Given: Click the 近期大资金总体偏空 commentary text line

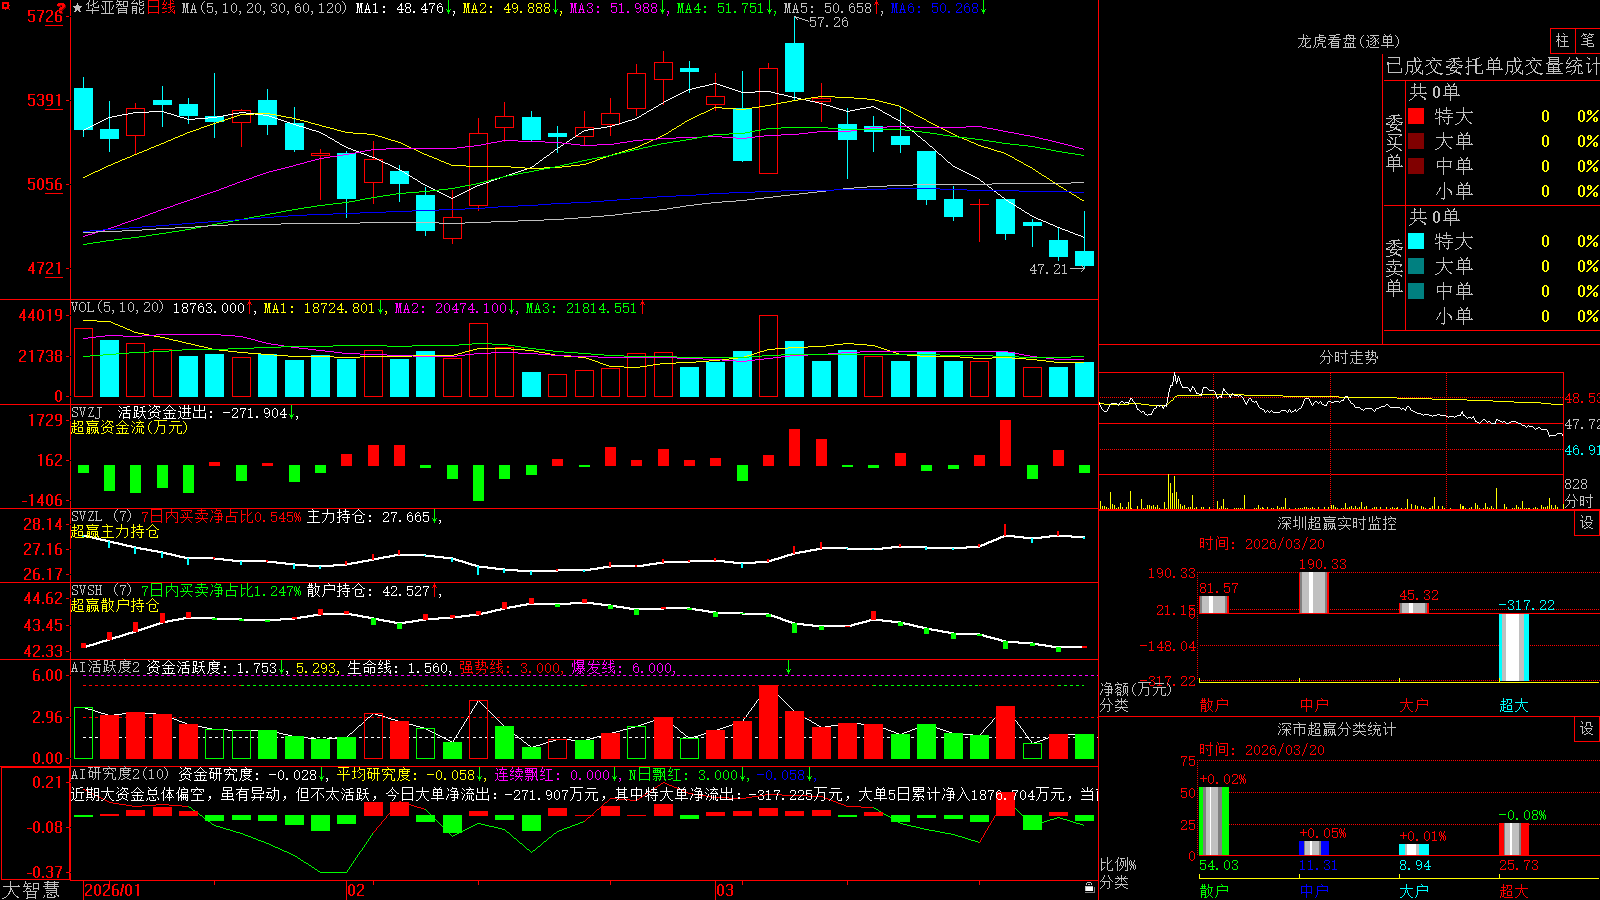Looking at the screenshot, I should (584, 794).
